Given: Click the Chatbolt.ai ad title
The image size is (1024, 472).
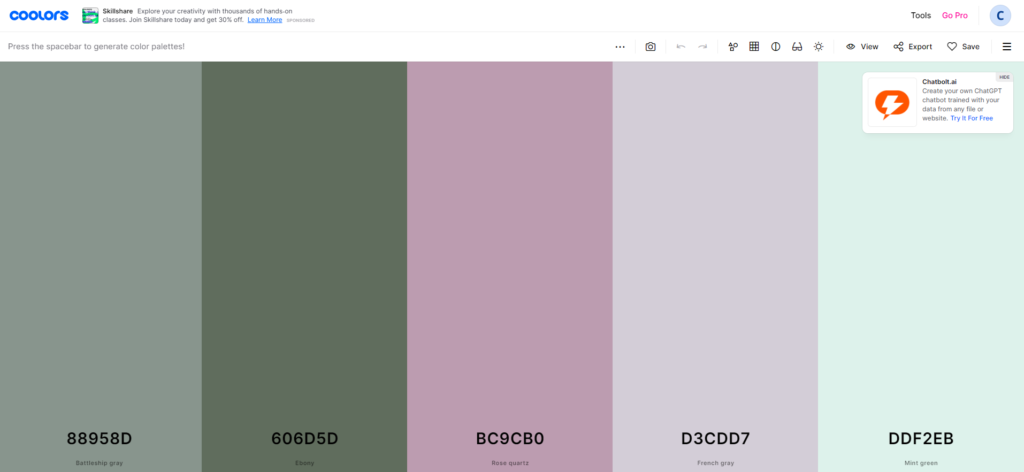Looking at the screenshot, I should coord(939,82).
